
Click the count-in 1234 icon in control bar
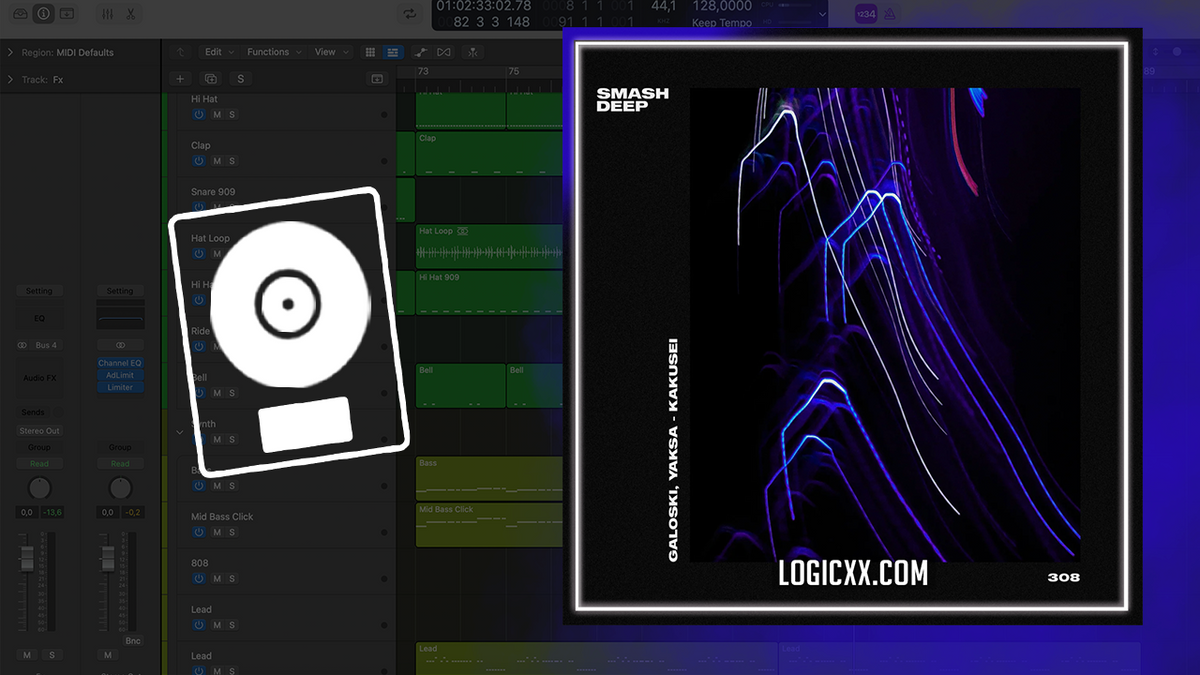tap(866, 13)
